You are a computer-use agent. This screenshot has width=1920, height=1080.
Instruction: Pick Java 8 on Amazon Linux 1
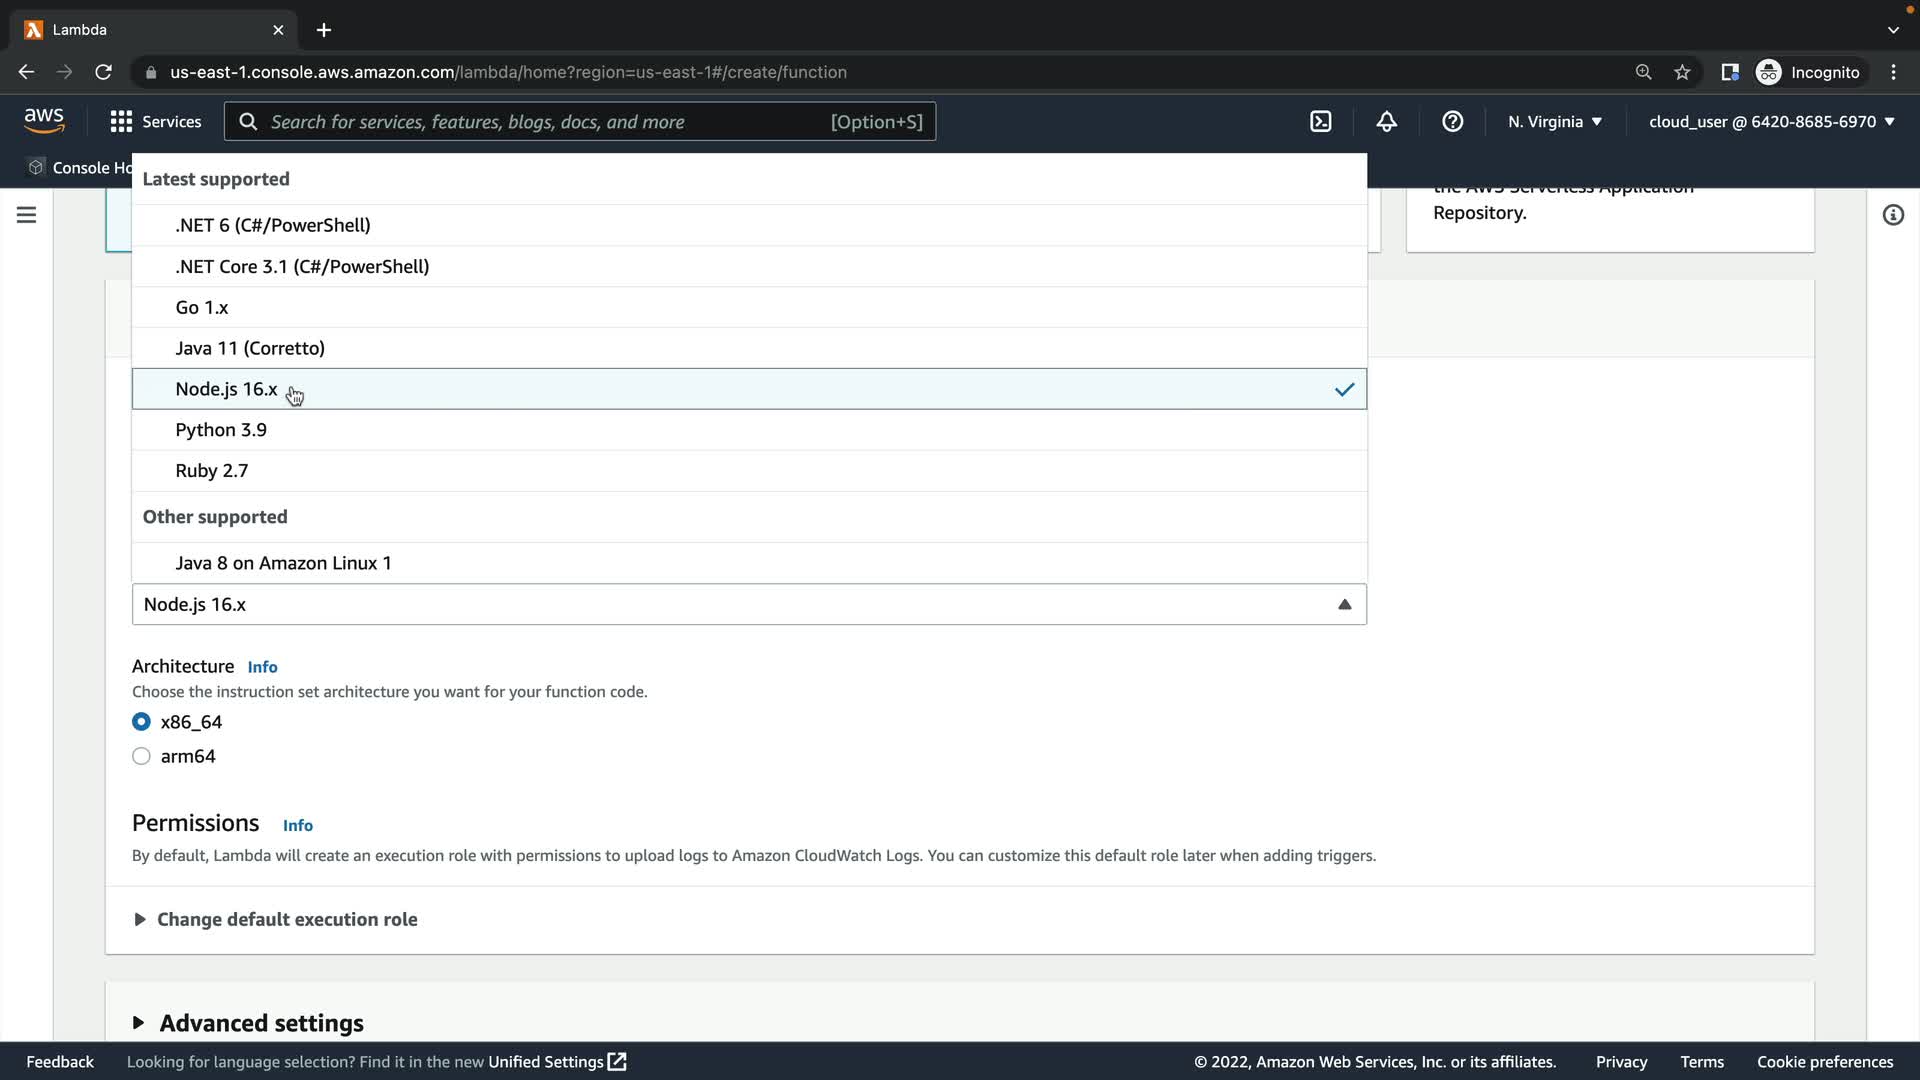pyautogui.click(x=283, y=563)
